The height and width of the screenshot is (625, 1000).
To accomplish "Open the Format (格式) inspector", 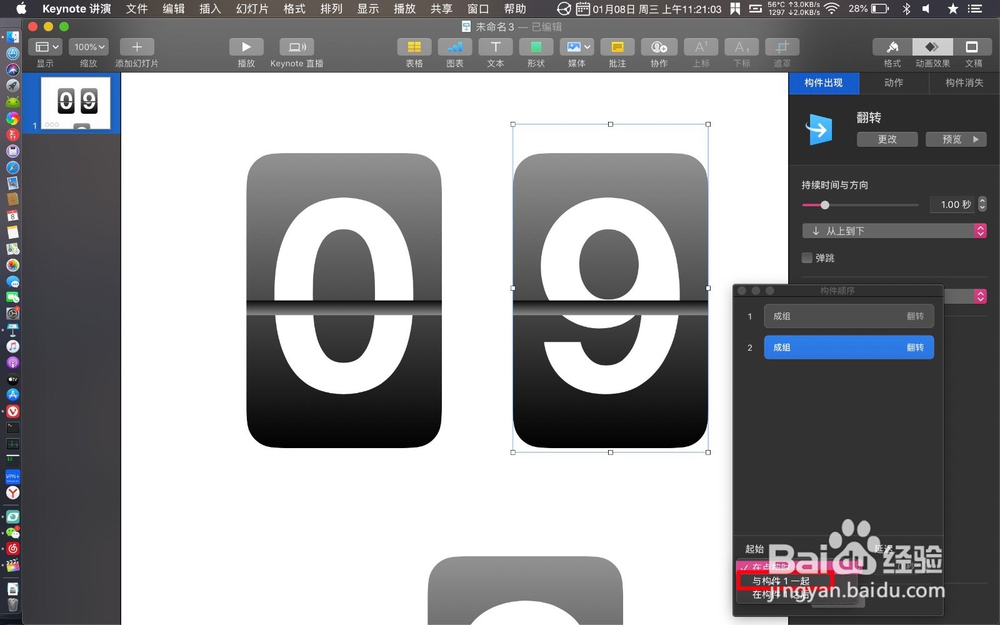I will (892, 47).
